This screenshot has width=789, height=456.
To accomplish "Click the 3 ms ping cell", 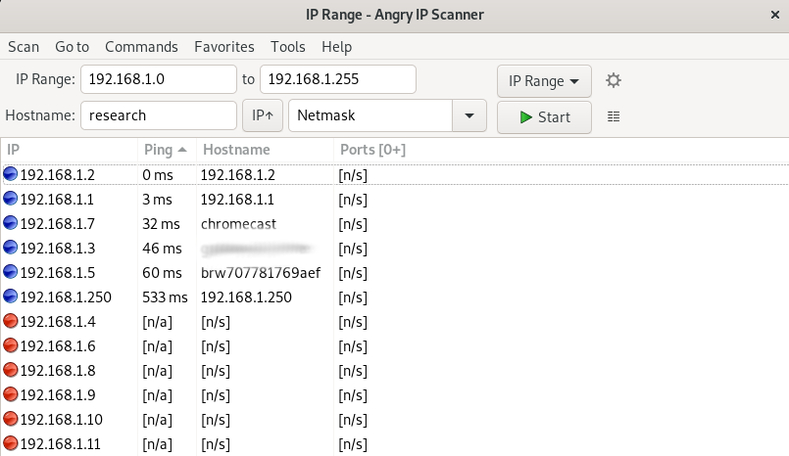I will tap(157, 199).
